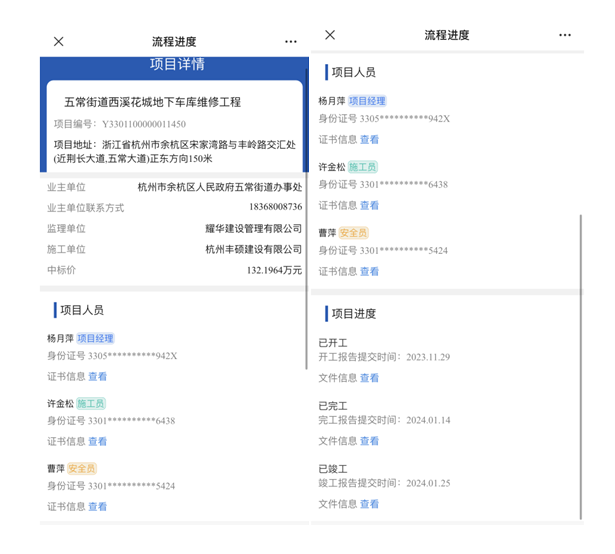View file info for 已开工 report

point(369,378)
